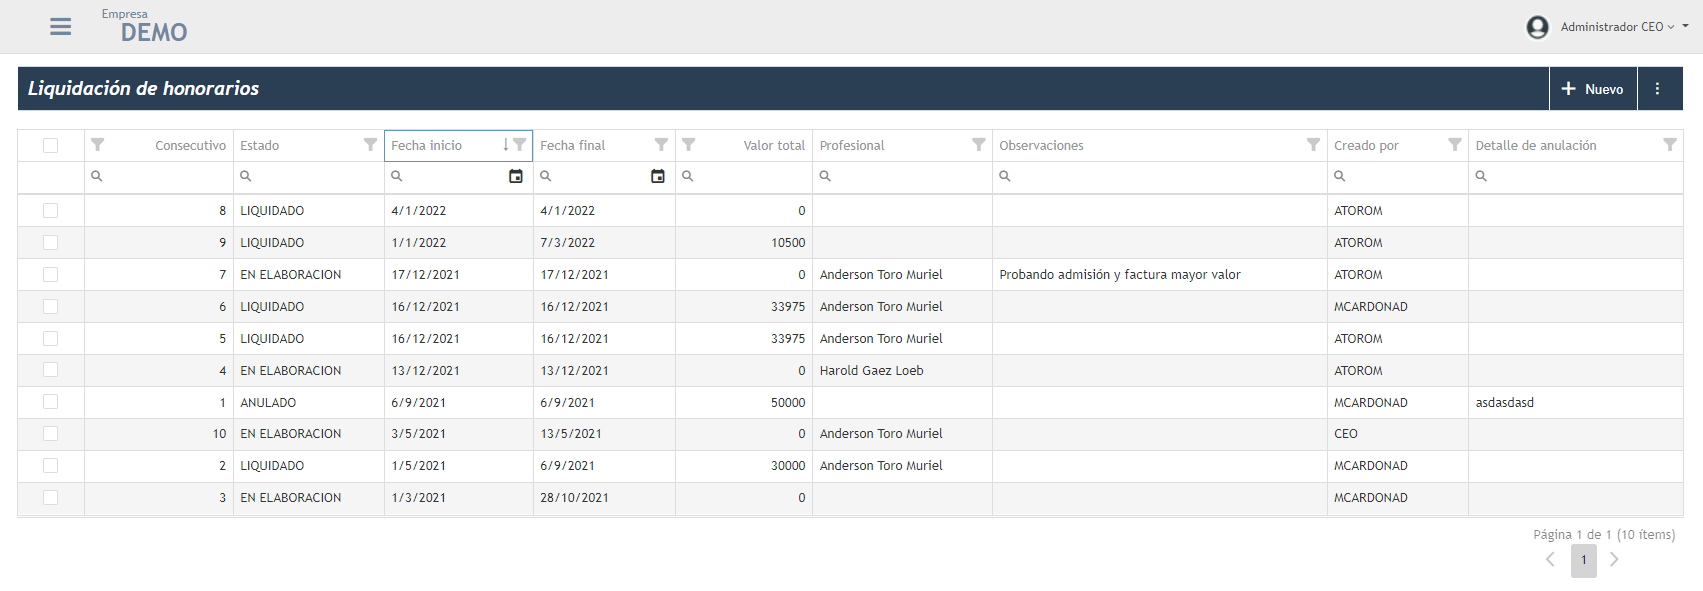Filter the Valor total column

tap(688, 145)
